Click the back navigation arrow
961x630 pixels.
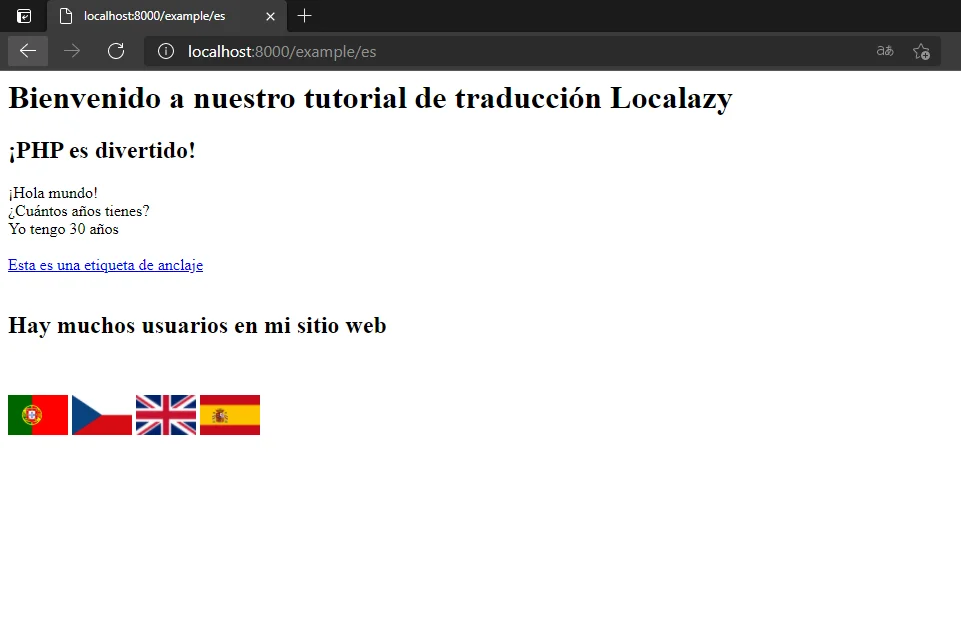point(27,51)
